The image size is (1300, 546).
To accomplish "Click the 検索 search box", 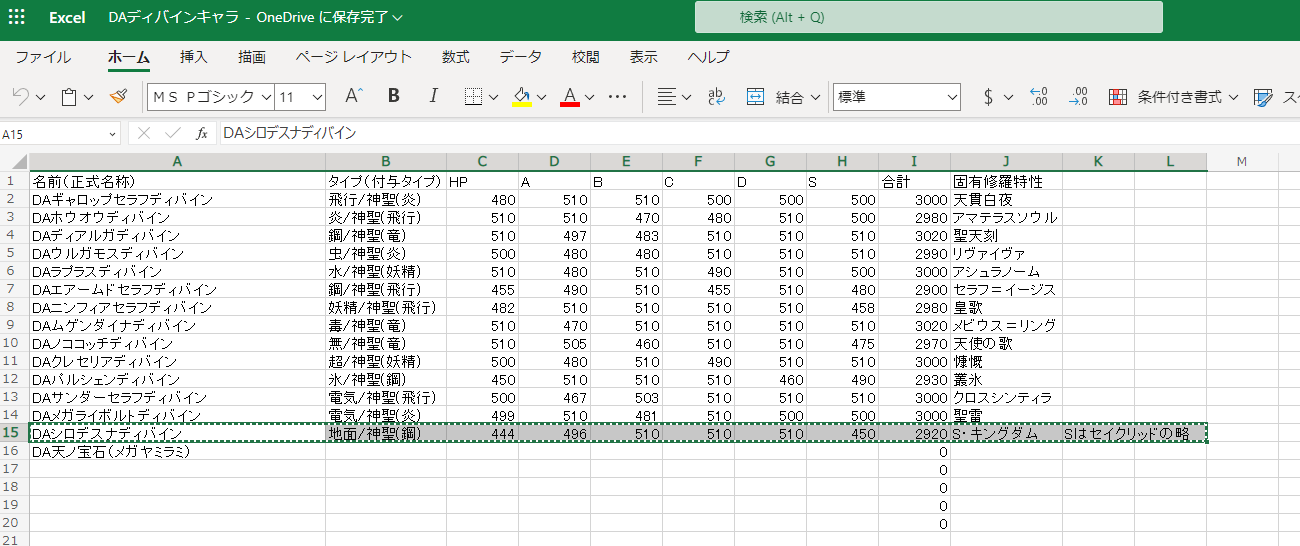I will pos(929,17).
